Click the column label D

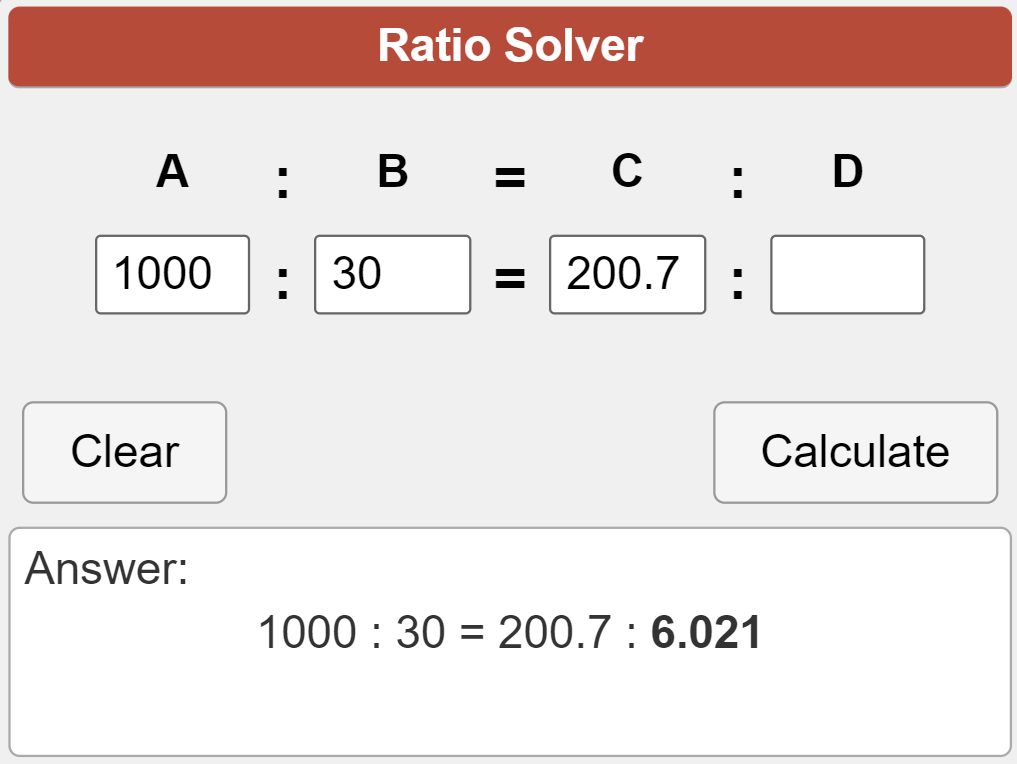(x=847, y=172)
